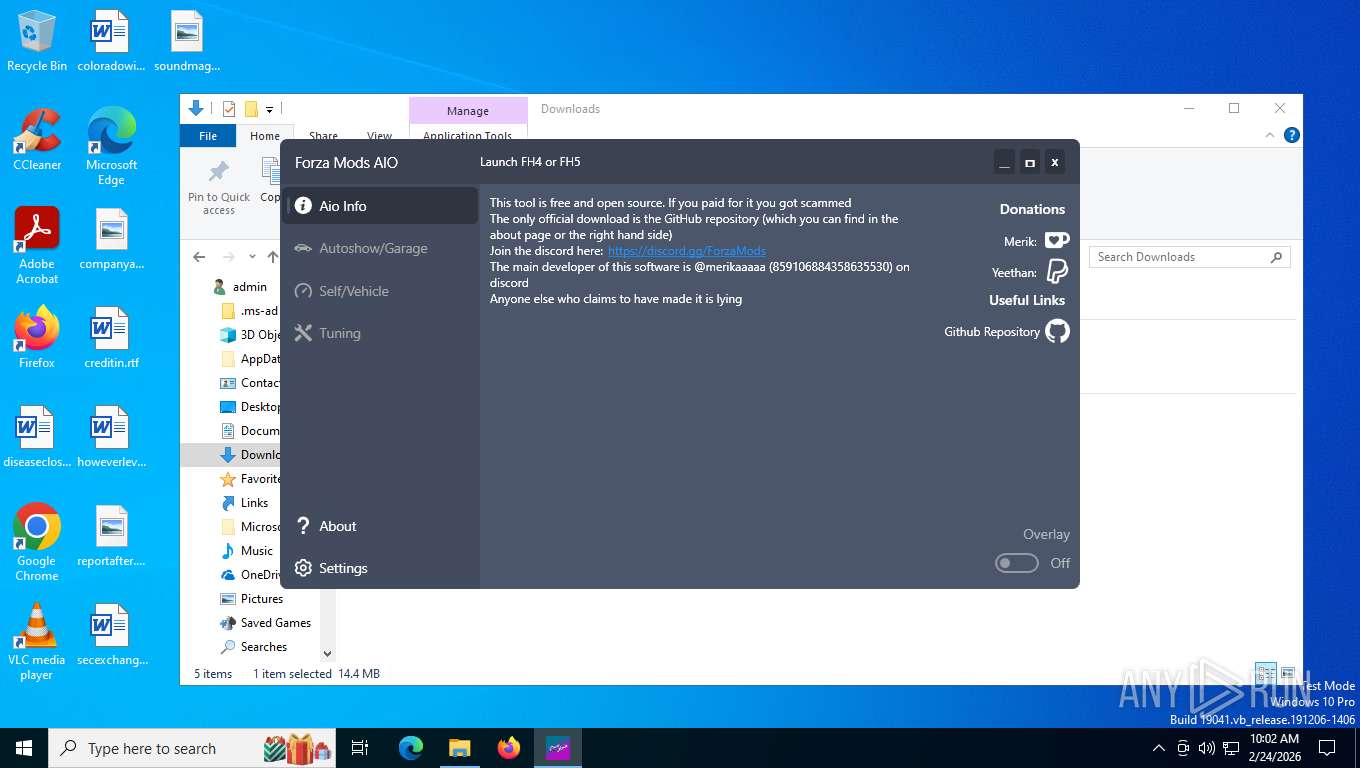Maximize the Forza Mods AIO window

pyautogui.click(x=1030, y=162)
